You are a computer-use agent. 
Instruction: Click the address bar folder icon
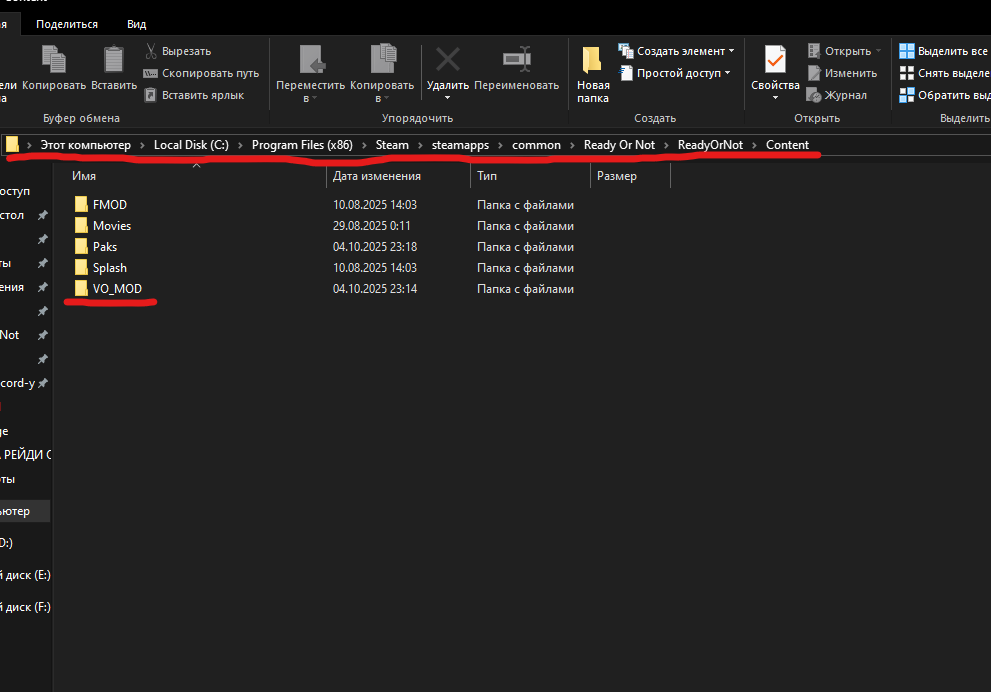(x=13, y=145)
